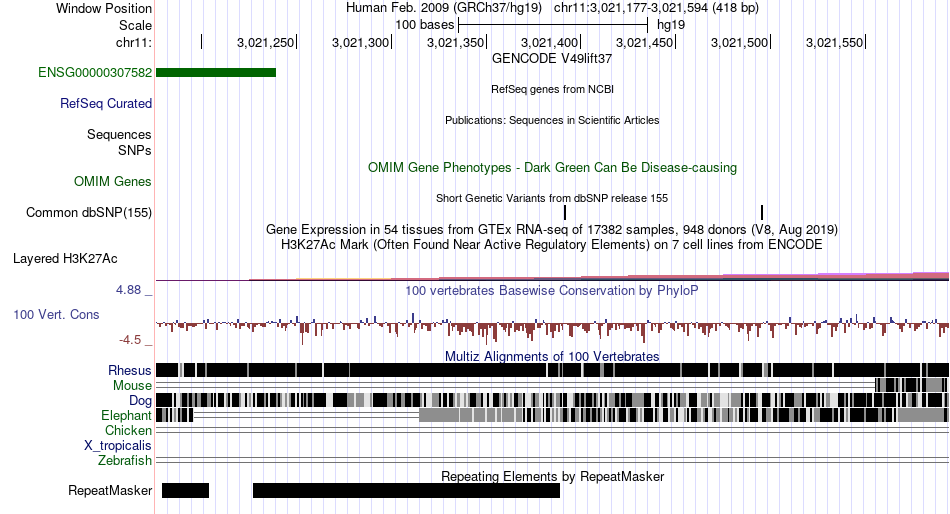Click the Rhesus alignment black bar
The image size is (950, 514).
(x=552, y=370)
